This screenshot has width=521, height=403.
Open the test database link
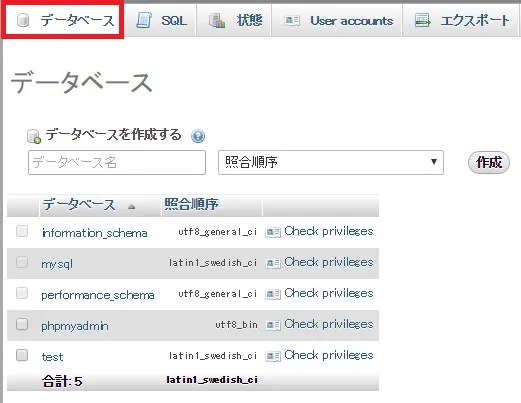click(x=52, y=357)
